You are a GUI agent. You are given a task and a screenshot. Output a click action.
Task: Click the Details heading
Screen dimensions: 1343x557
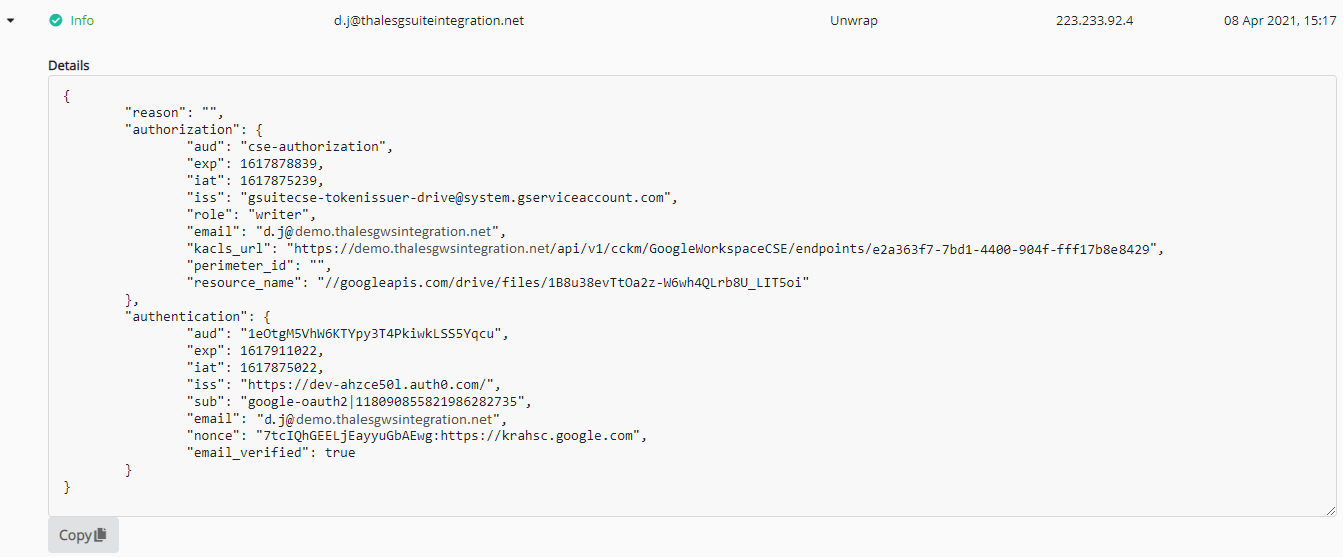69,66
